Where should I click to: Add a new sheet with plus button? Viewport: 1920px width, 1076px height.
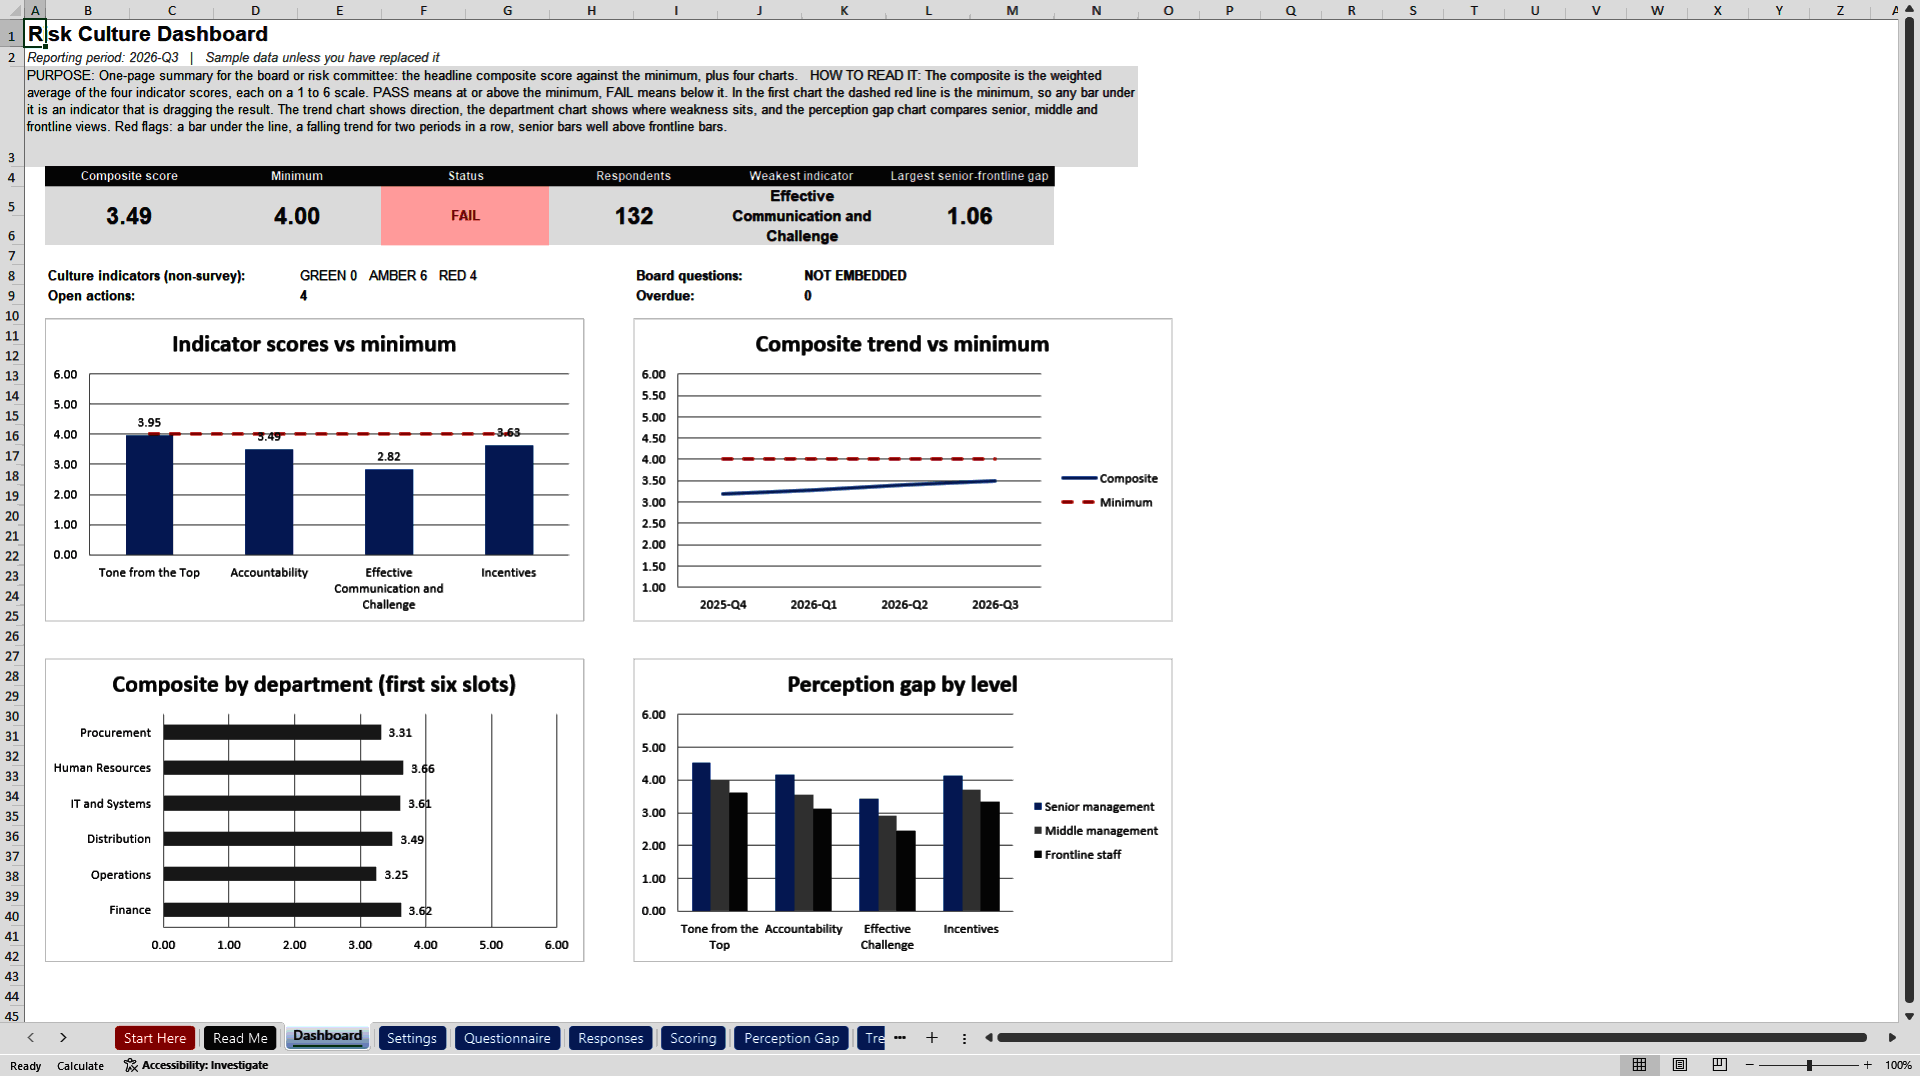[x=932, y=1038]
